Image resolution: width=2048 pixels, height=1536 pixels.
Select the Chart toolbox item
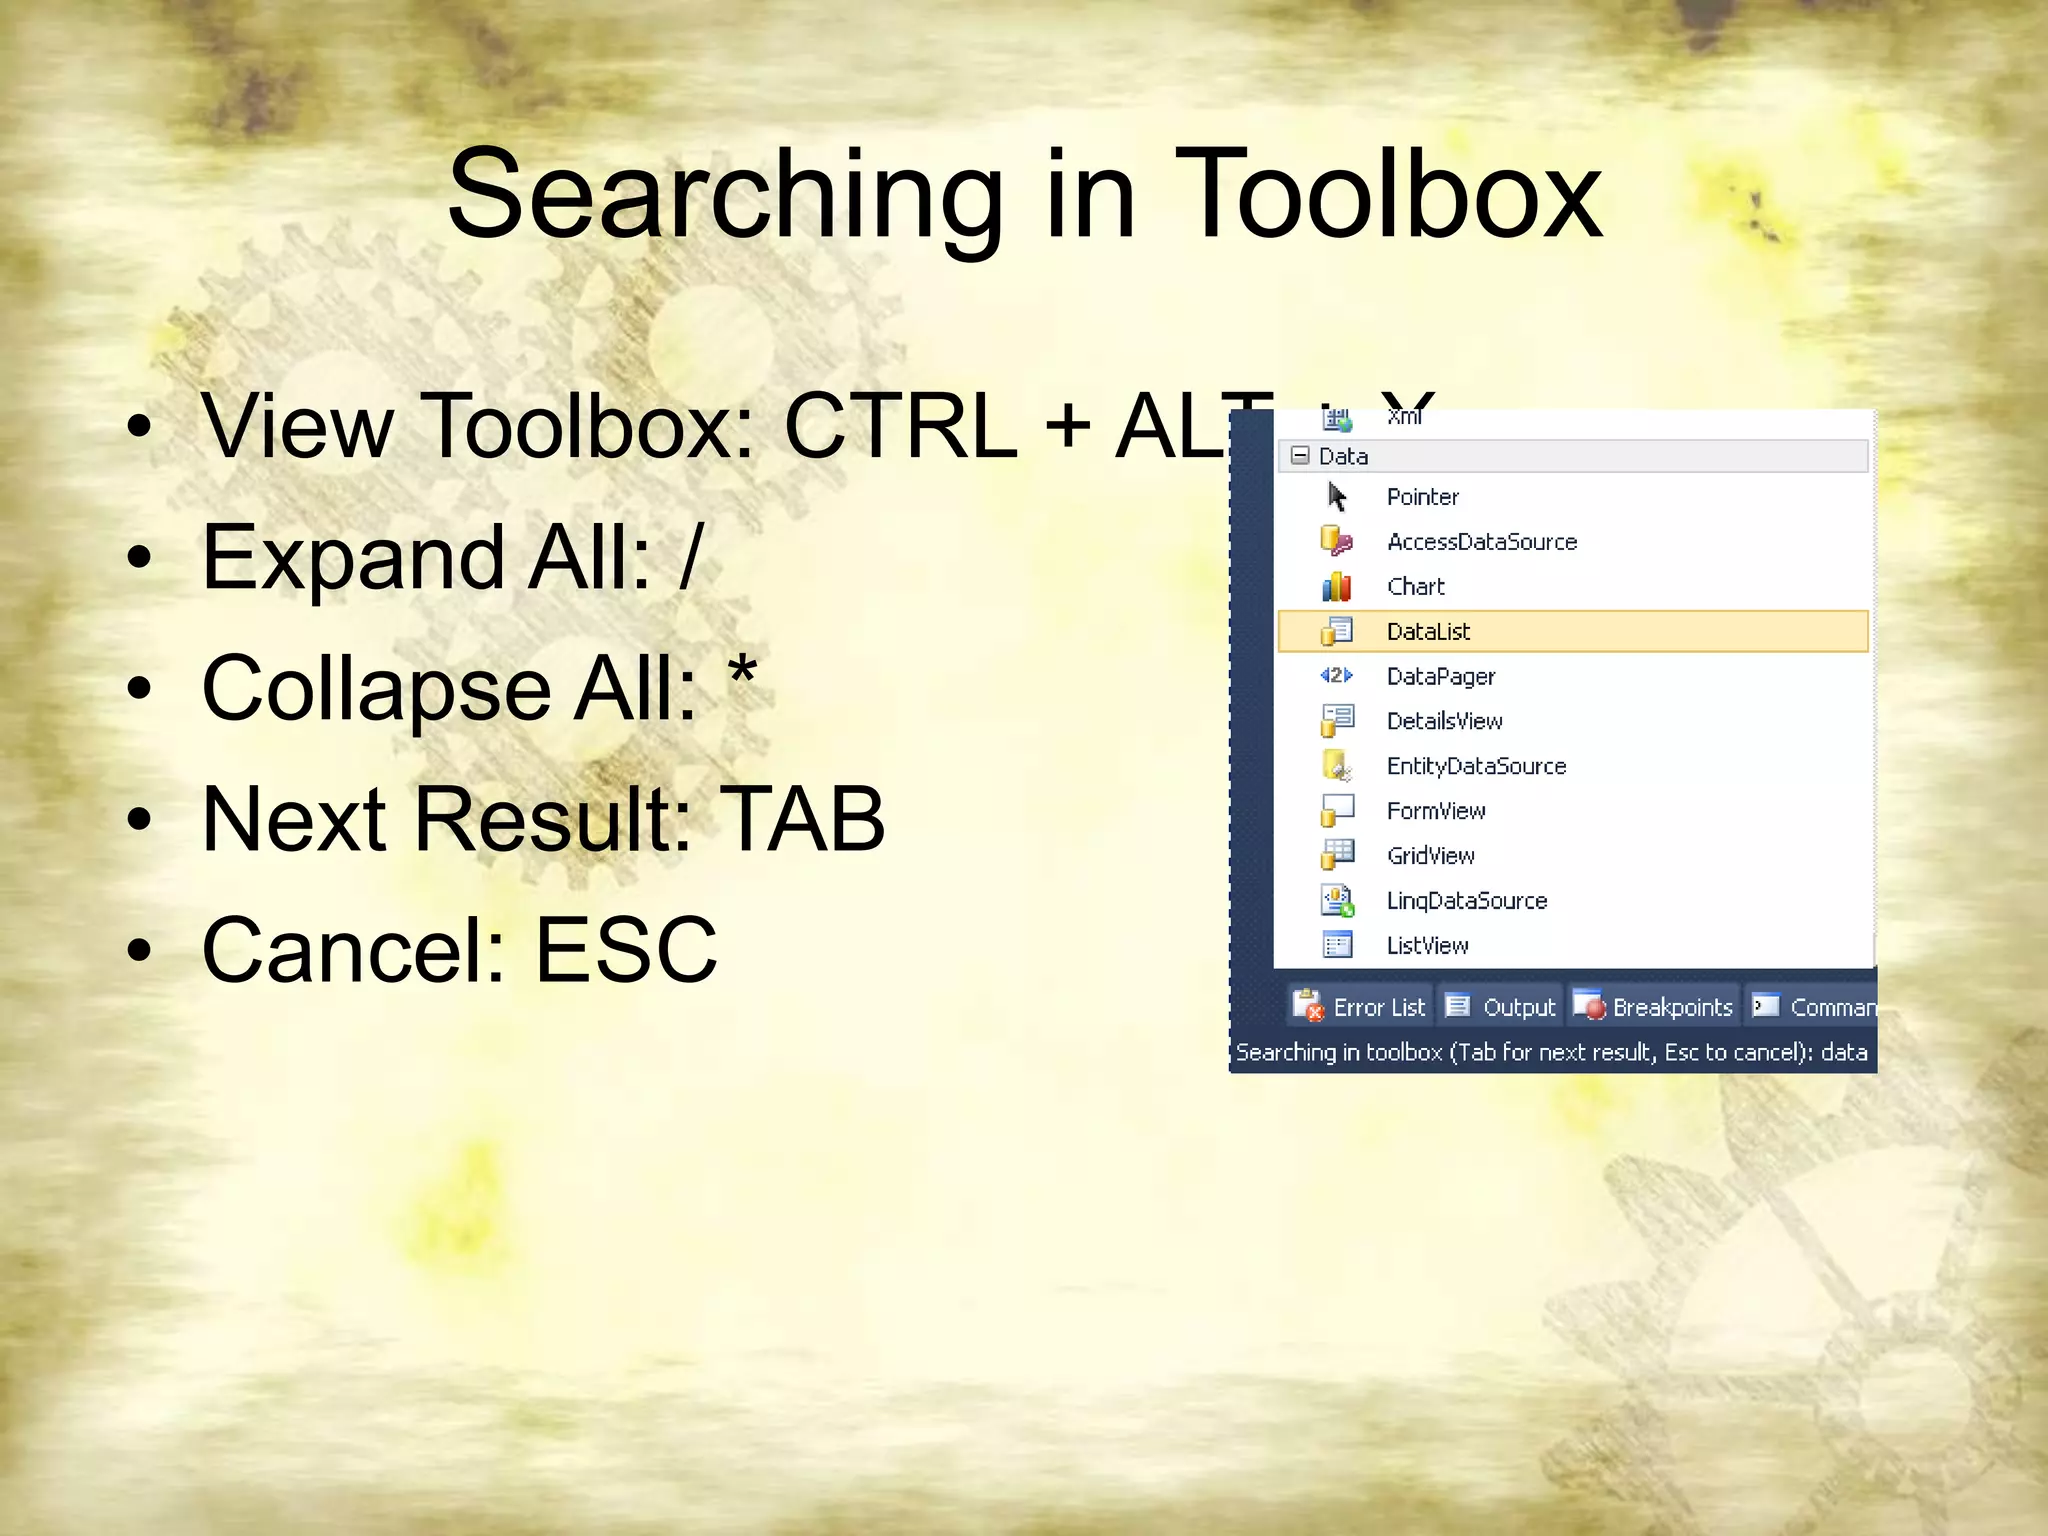pos(1572,586)
